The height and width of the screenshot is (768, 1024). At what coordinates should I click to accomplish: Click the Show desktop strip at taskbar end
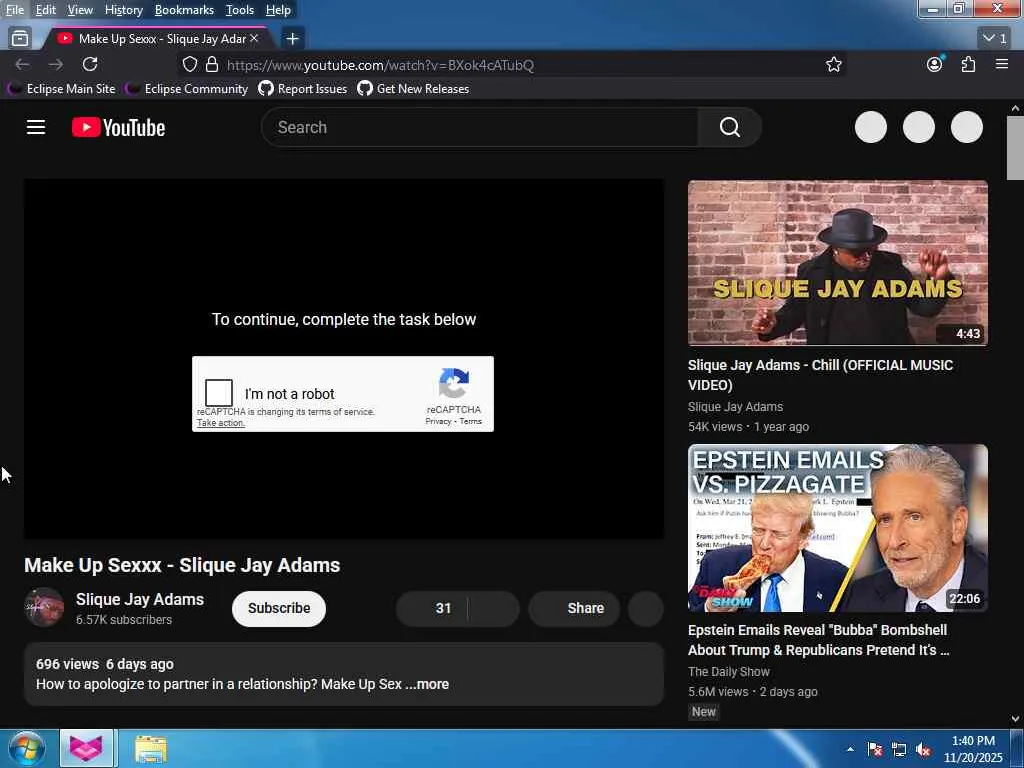click(1017, 748)
